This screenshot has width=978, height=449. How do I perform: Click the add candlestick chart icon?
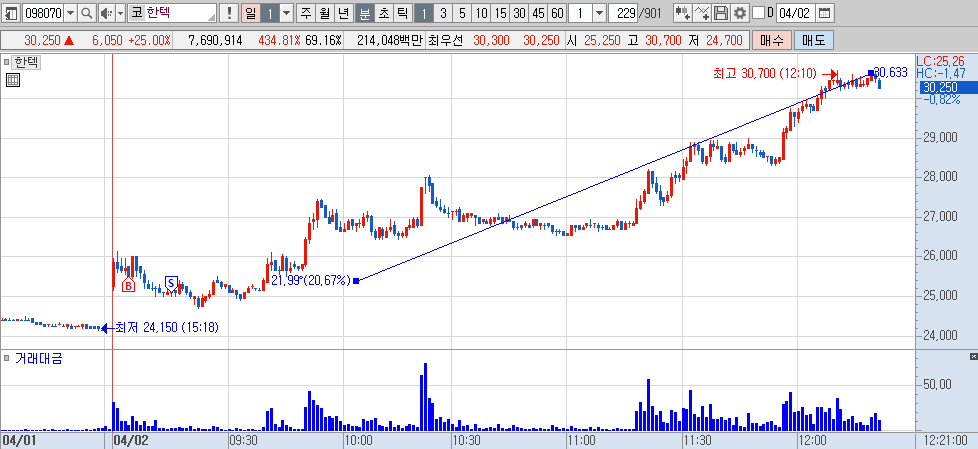683,12
